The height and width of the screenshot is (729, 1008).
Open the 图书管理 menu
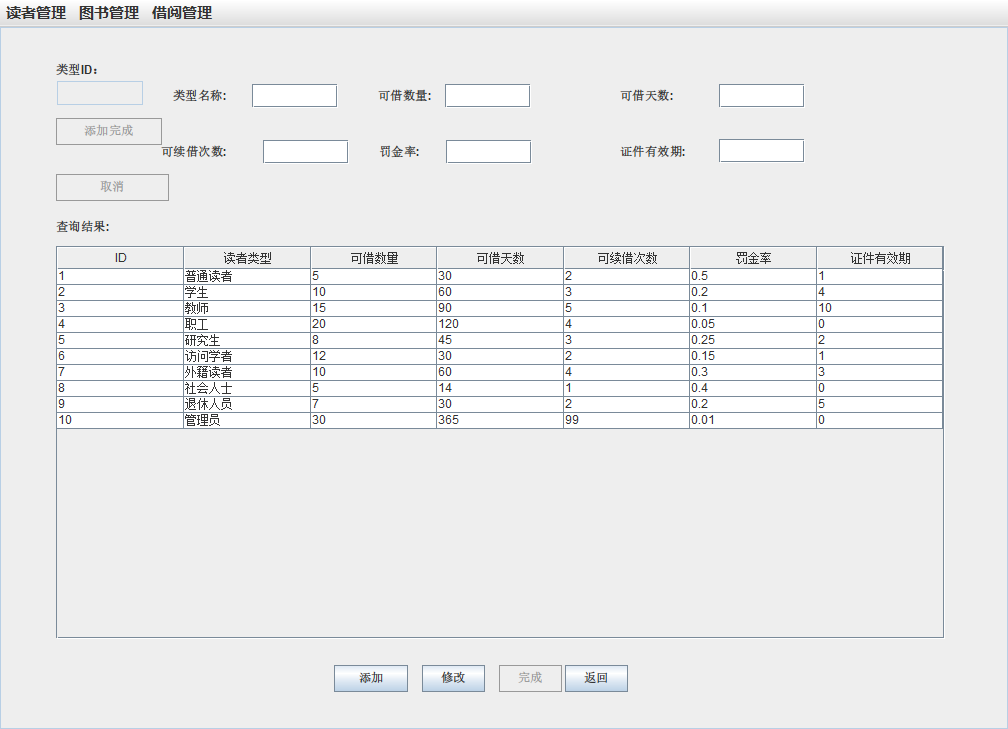point(109,13)
